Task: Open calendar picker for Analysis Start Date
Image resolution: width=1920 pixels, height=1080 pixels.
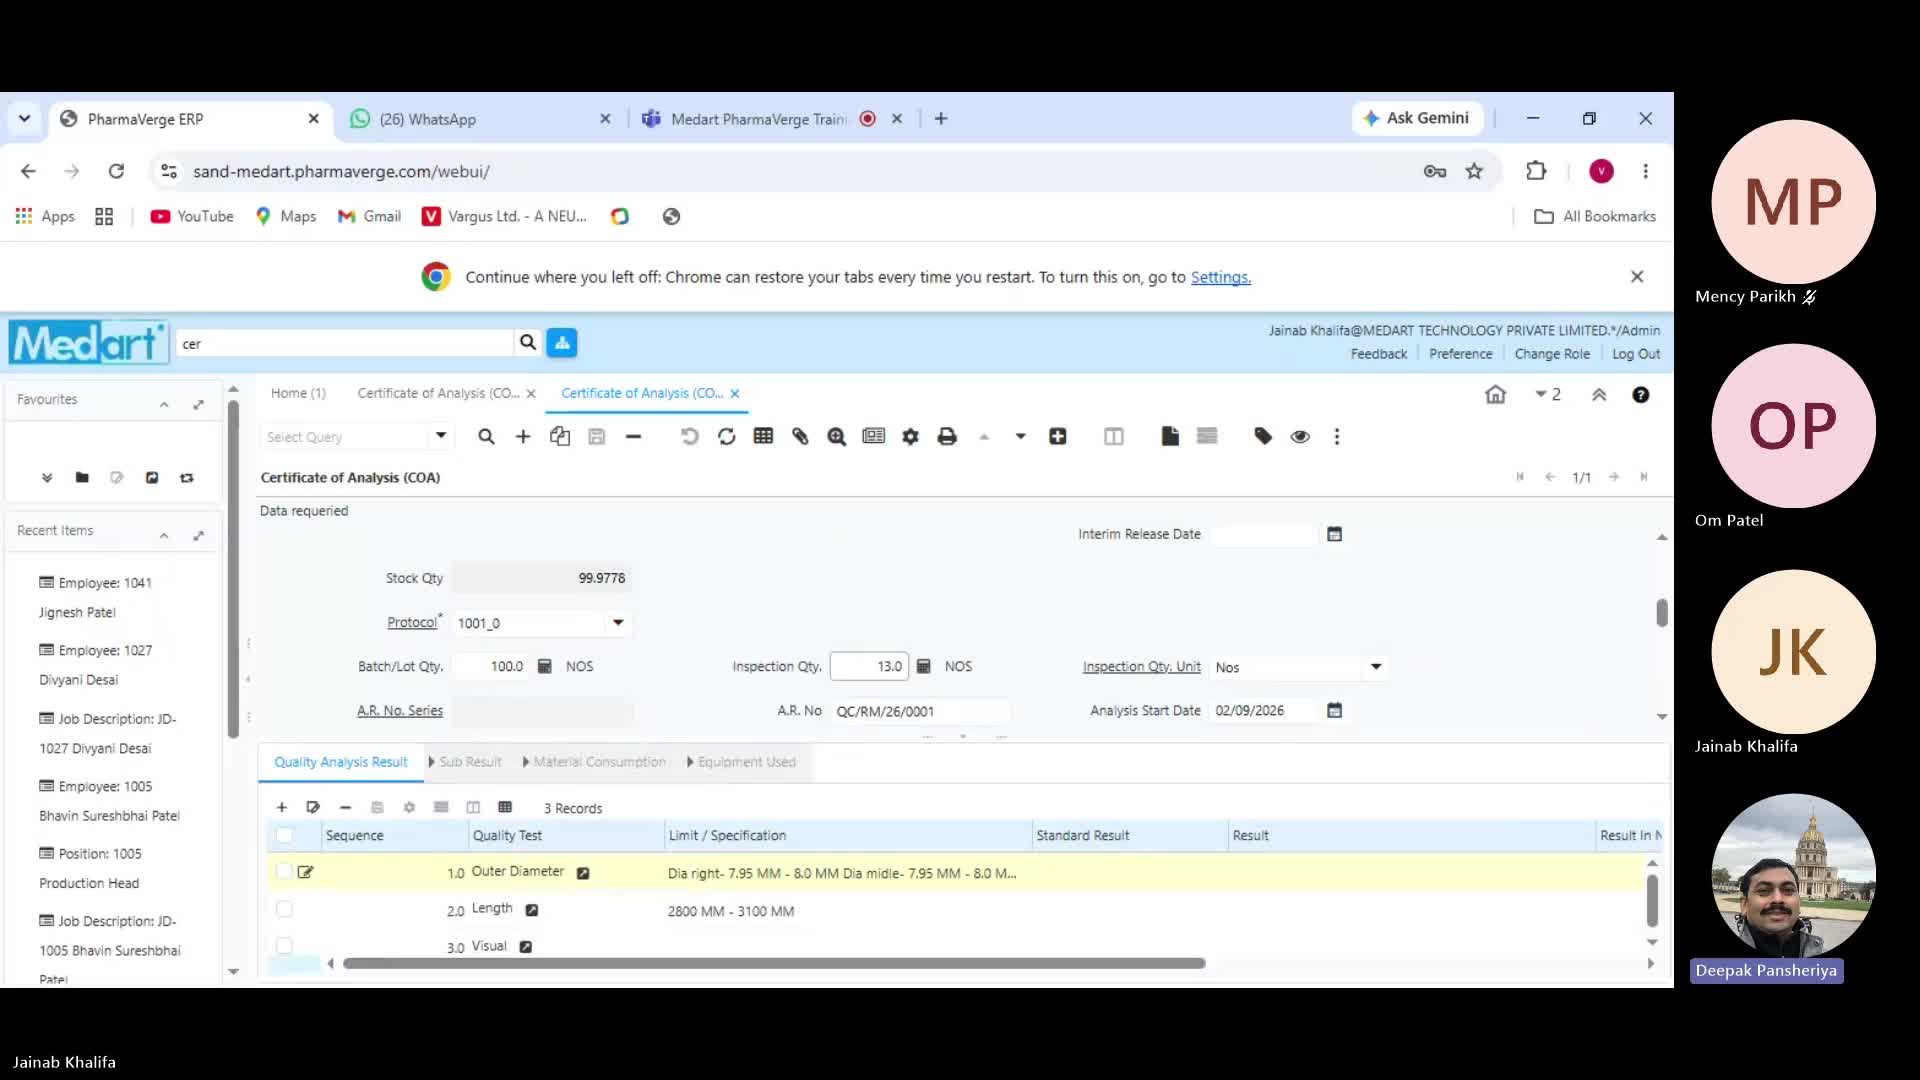Action: (x=1334, y=711)
